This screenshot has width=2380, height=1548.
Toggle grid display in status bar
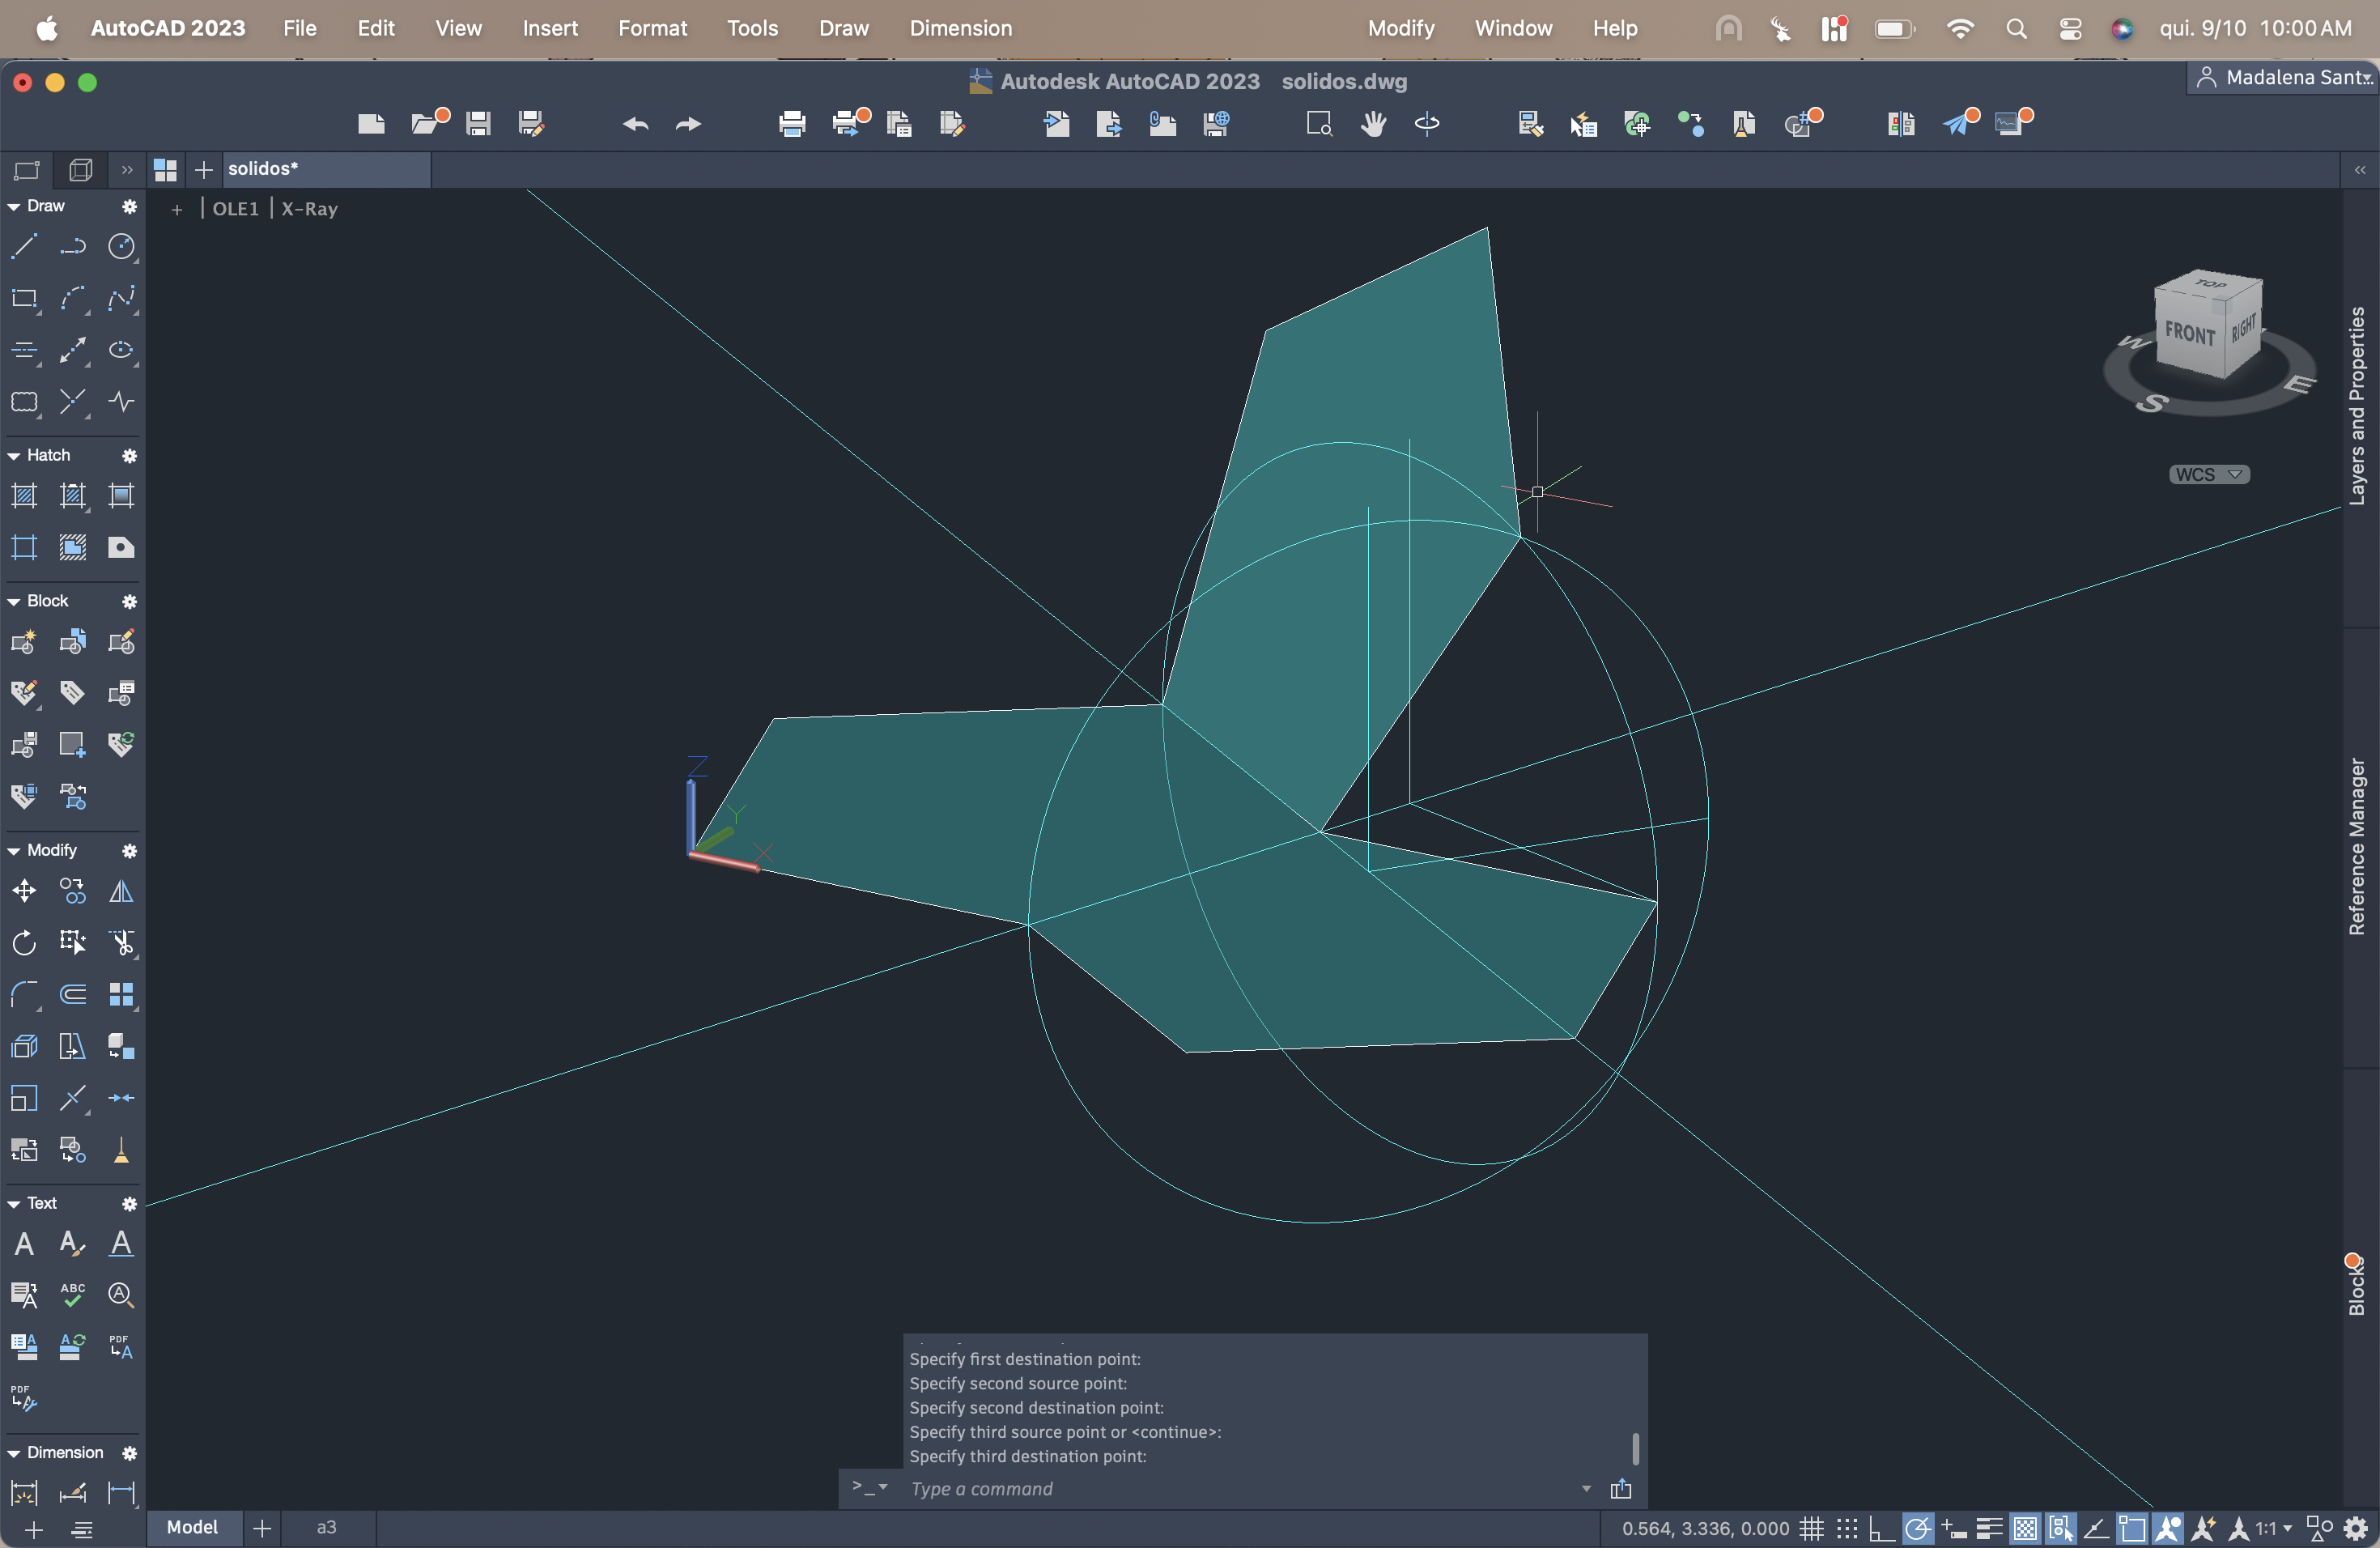(1811, 1528)
